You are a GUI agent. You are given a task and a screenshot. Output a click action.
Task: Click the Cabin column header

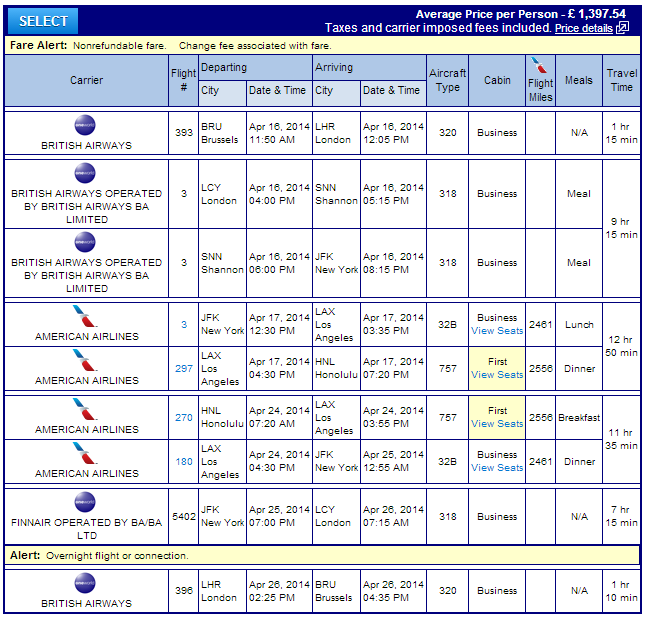(x=497, y=80)
